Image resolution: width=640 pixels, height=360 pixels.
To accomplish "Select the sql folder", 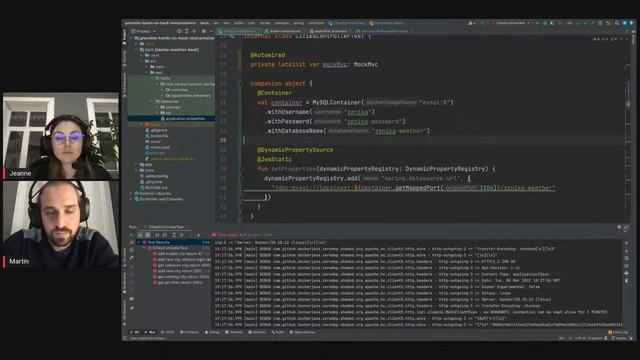I will click(x=166, y=113).
